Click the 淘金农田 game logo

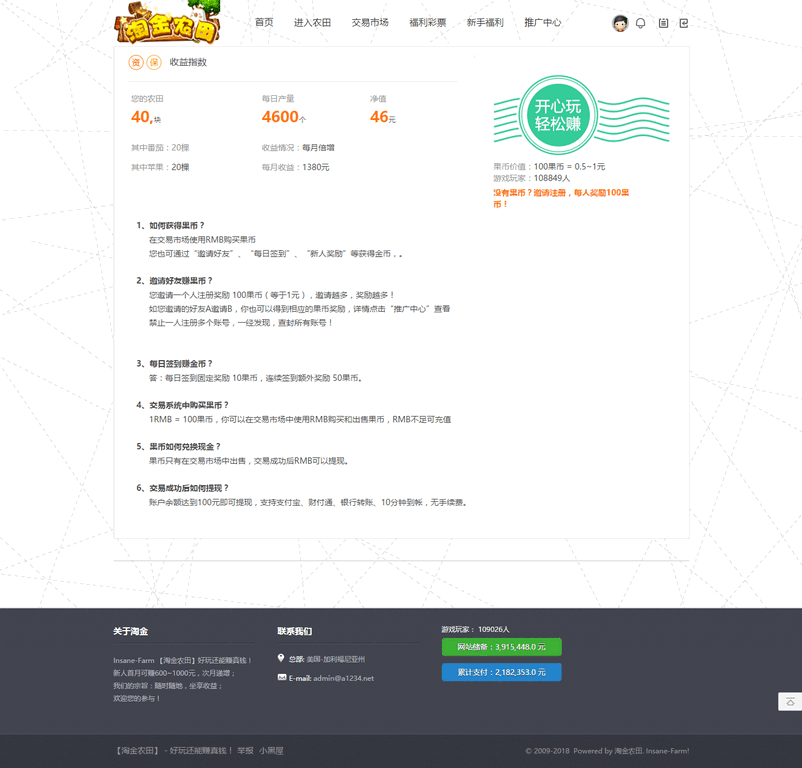[167, 24]
